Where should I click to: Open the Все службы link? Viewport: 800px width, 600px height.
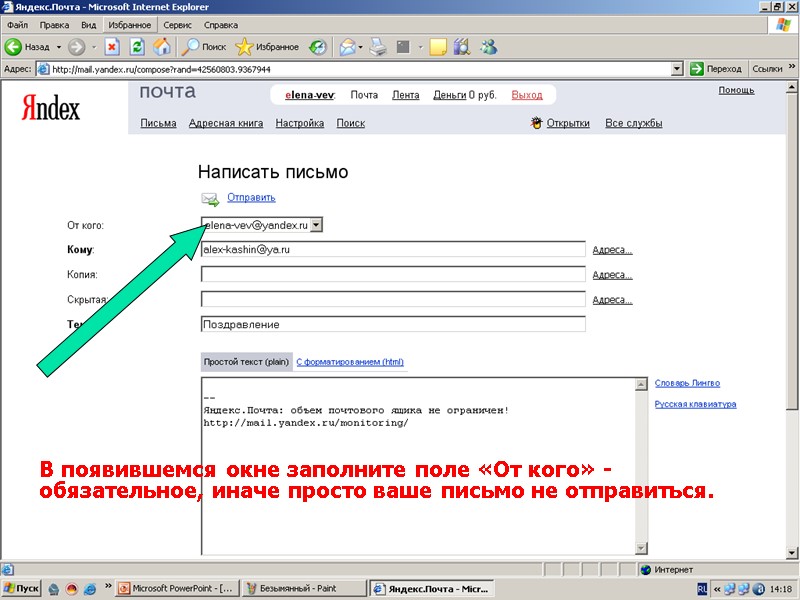[634, 123]
